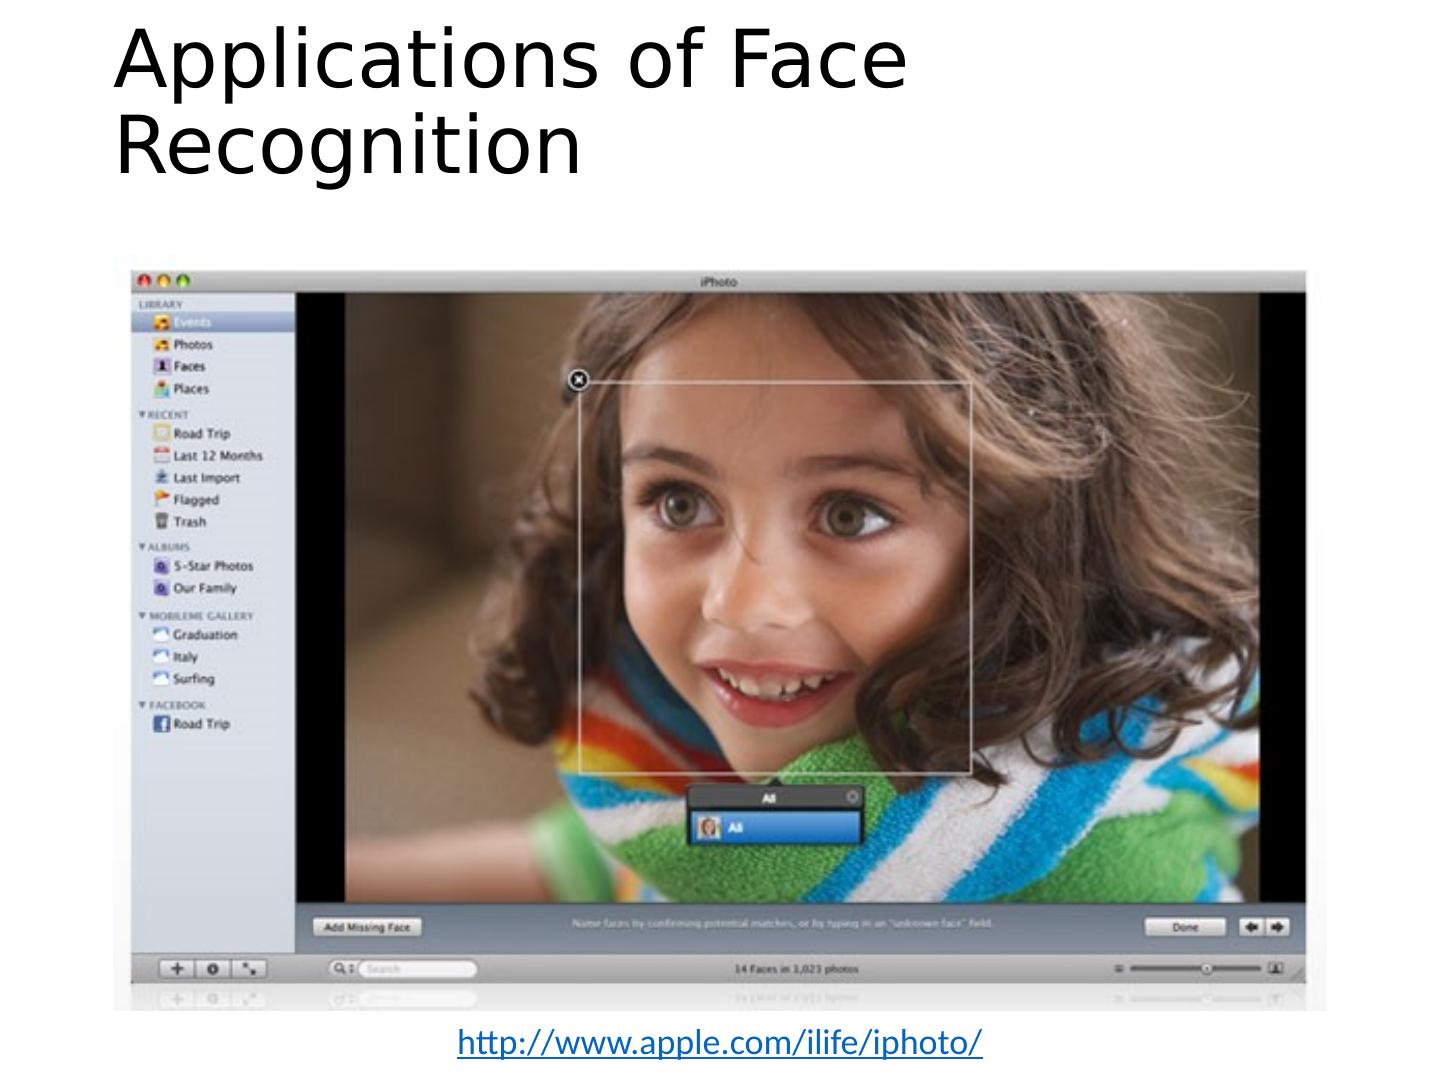Go to the next photo with the right arrow

pyautogui.click(x=1277, y=927)
